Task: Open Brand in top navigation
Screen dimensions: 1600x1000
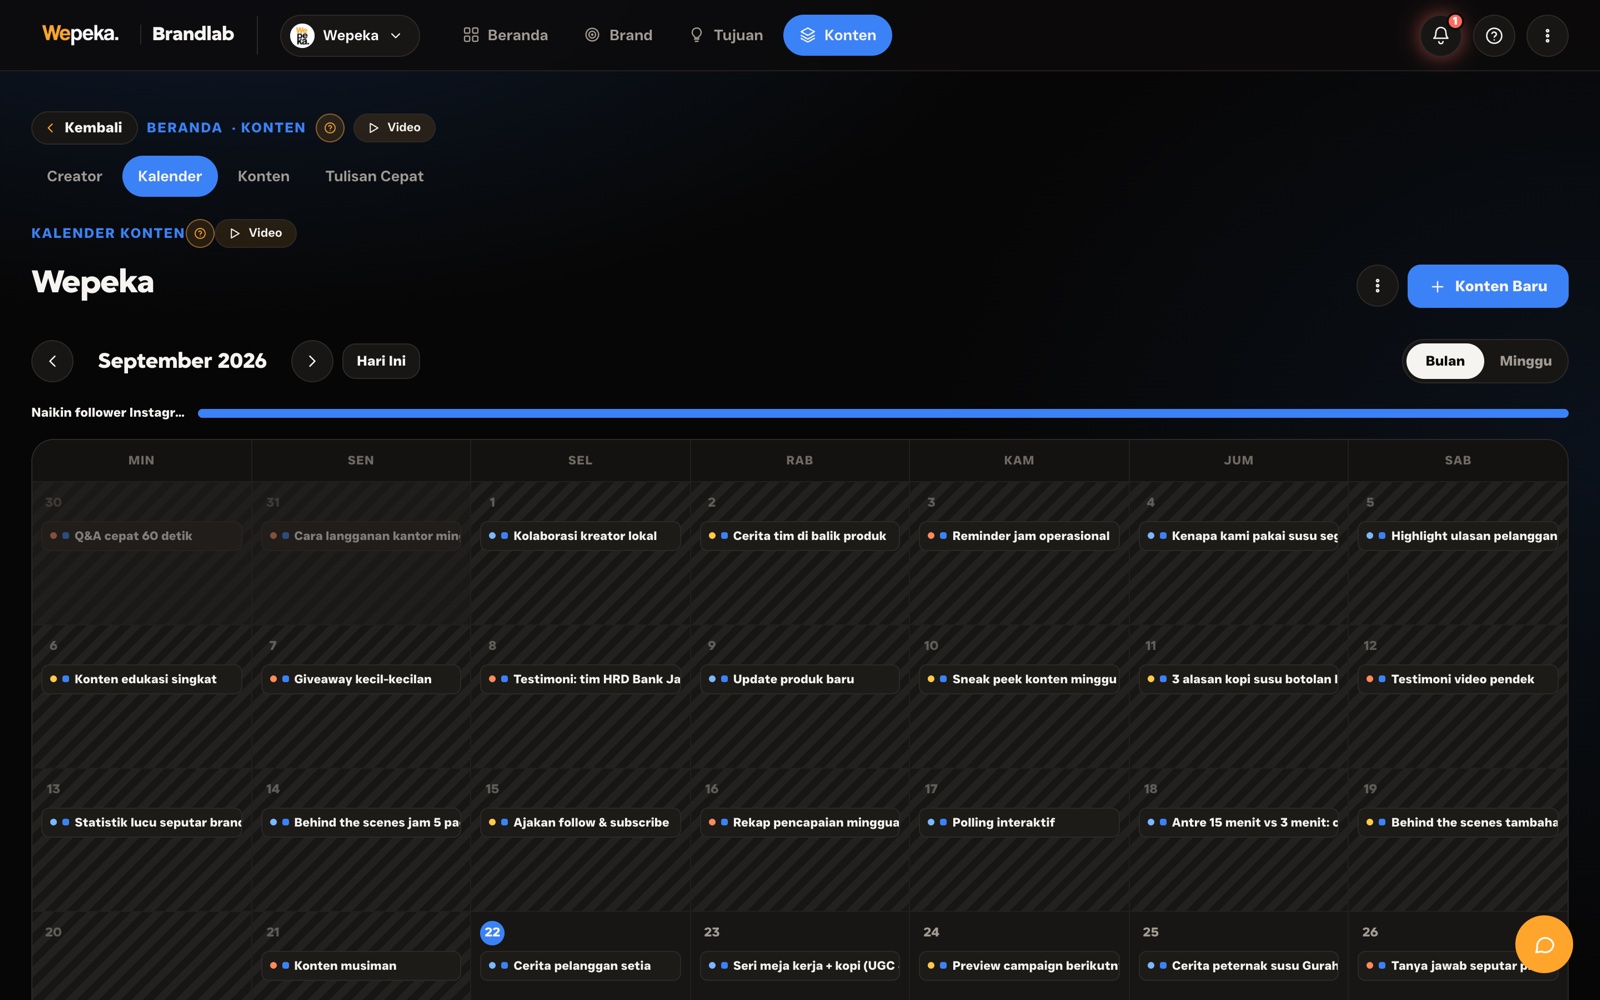Action: 619,35
